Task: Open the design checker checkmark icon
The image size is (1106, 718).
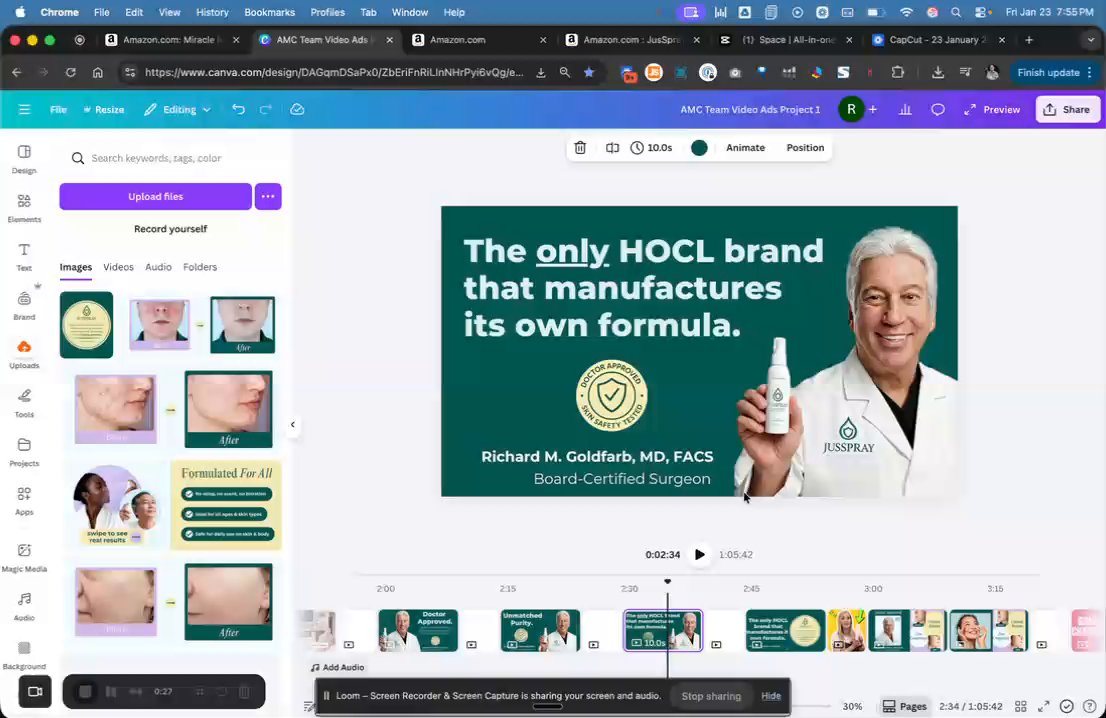Action: 1066,706
